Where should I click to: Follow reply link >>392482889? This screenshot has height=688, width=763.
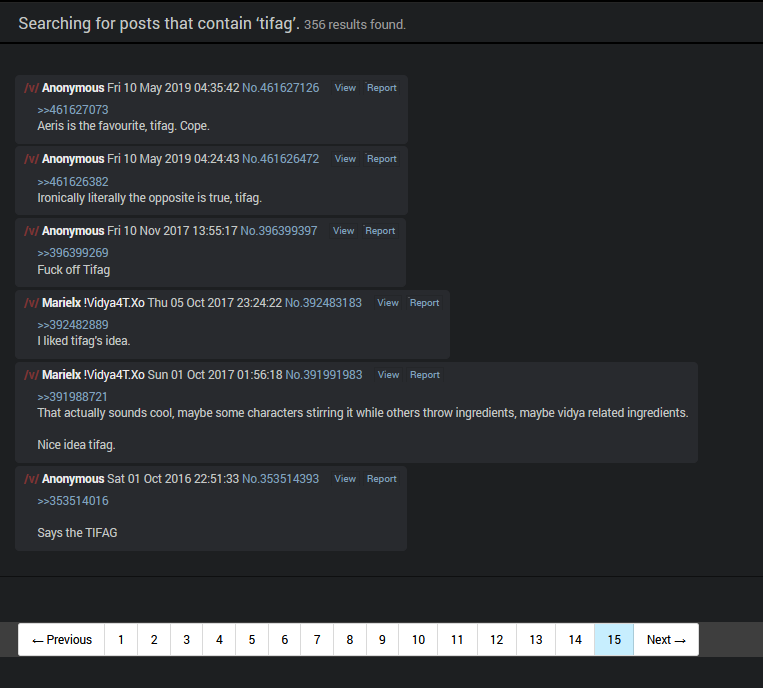[73, 325]
